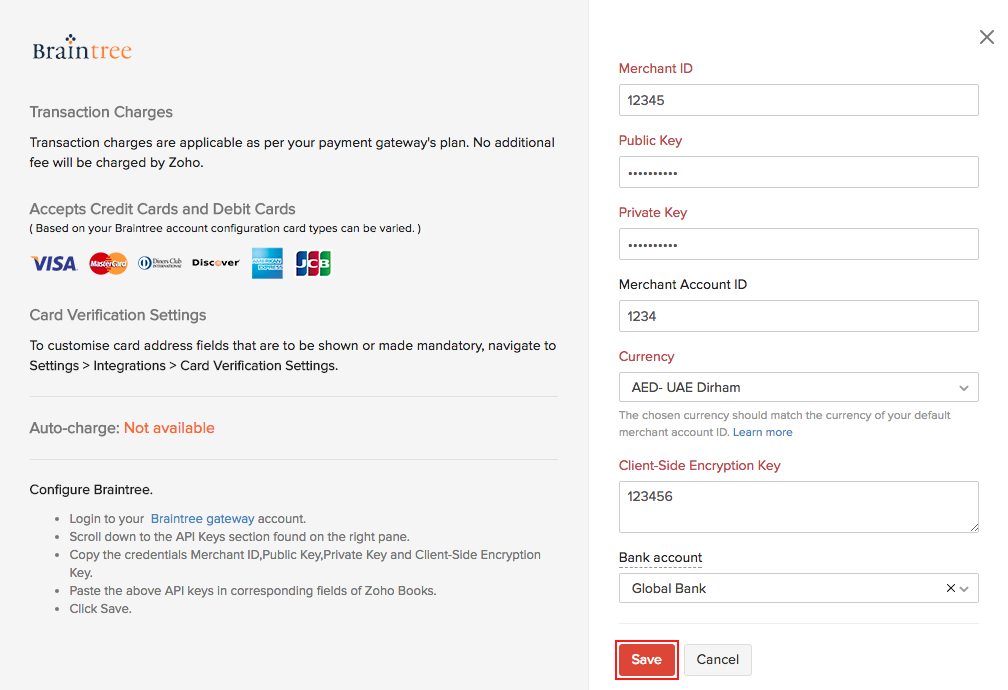Click the Visa card icon
1008x690 pixels.
coord(54,263)
